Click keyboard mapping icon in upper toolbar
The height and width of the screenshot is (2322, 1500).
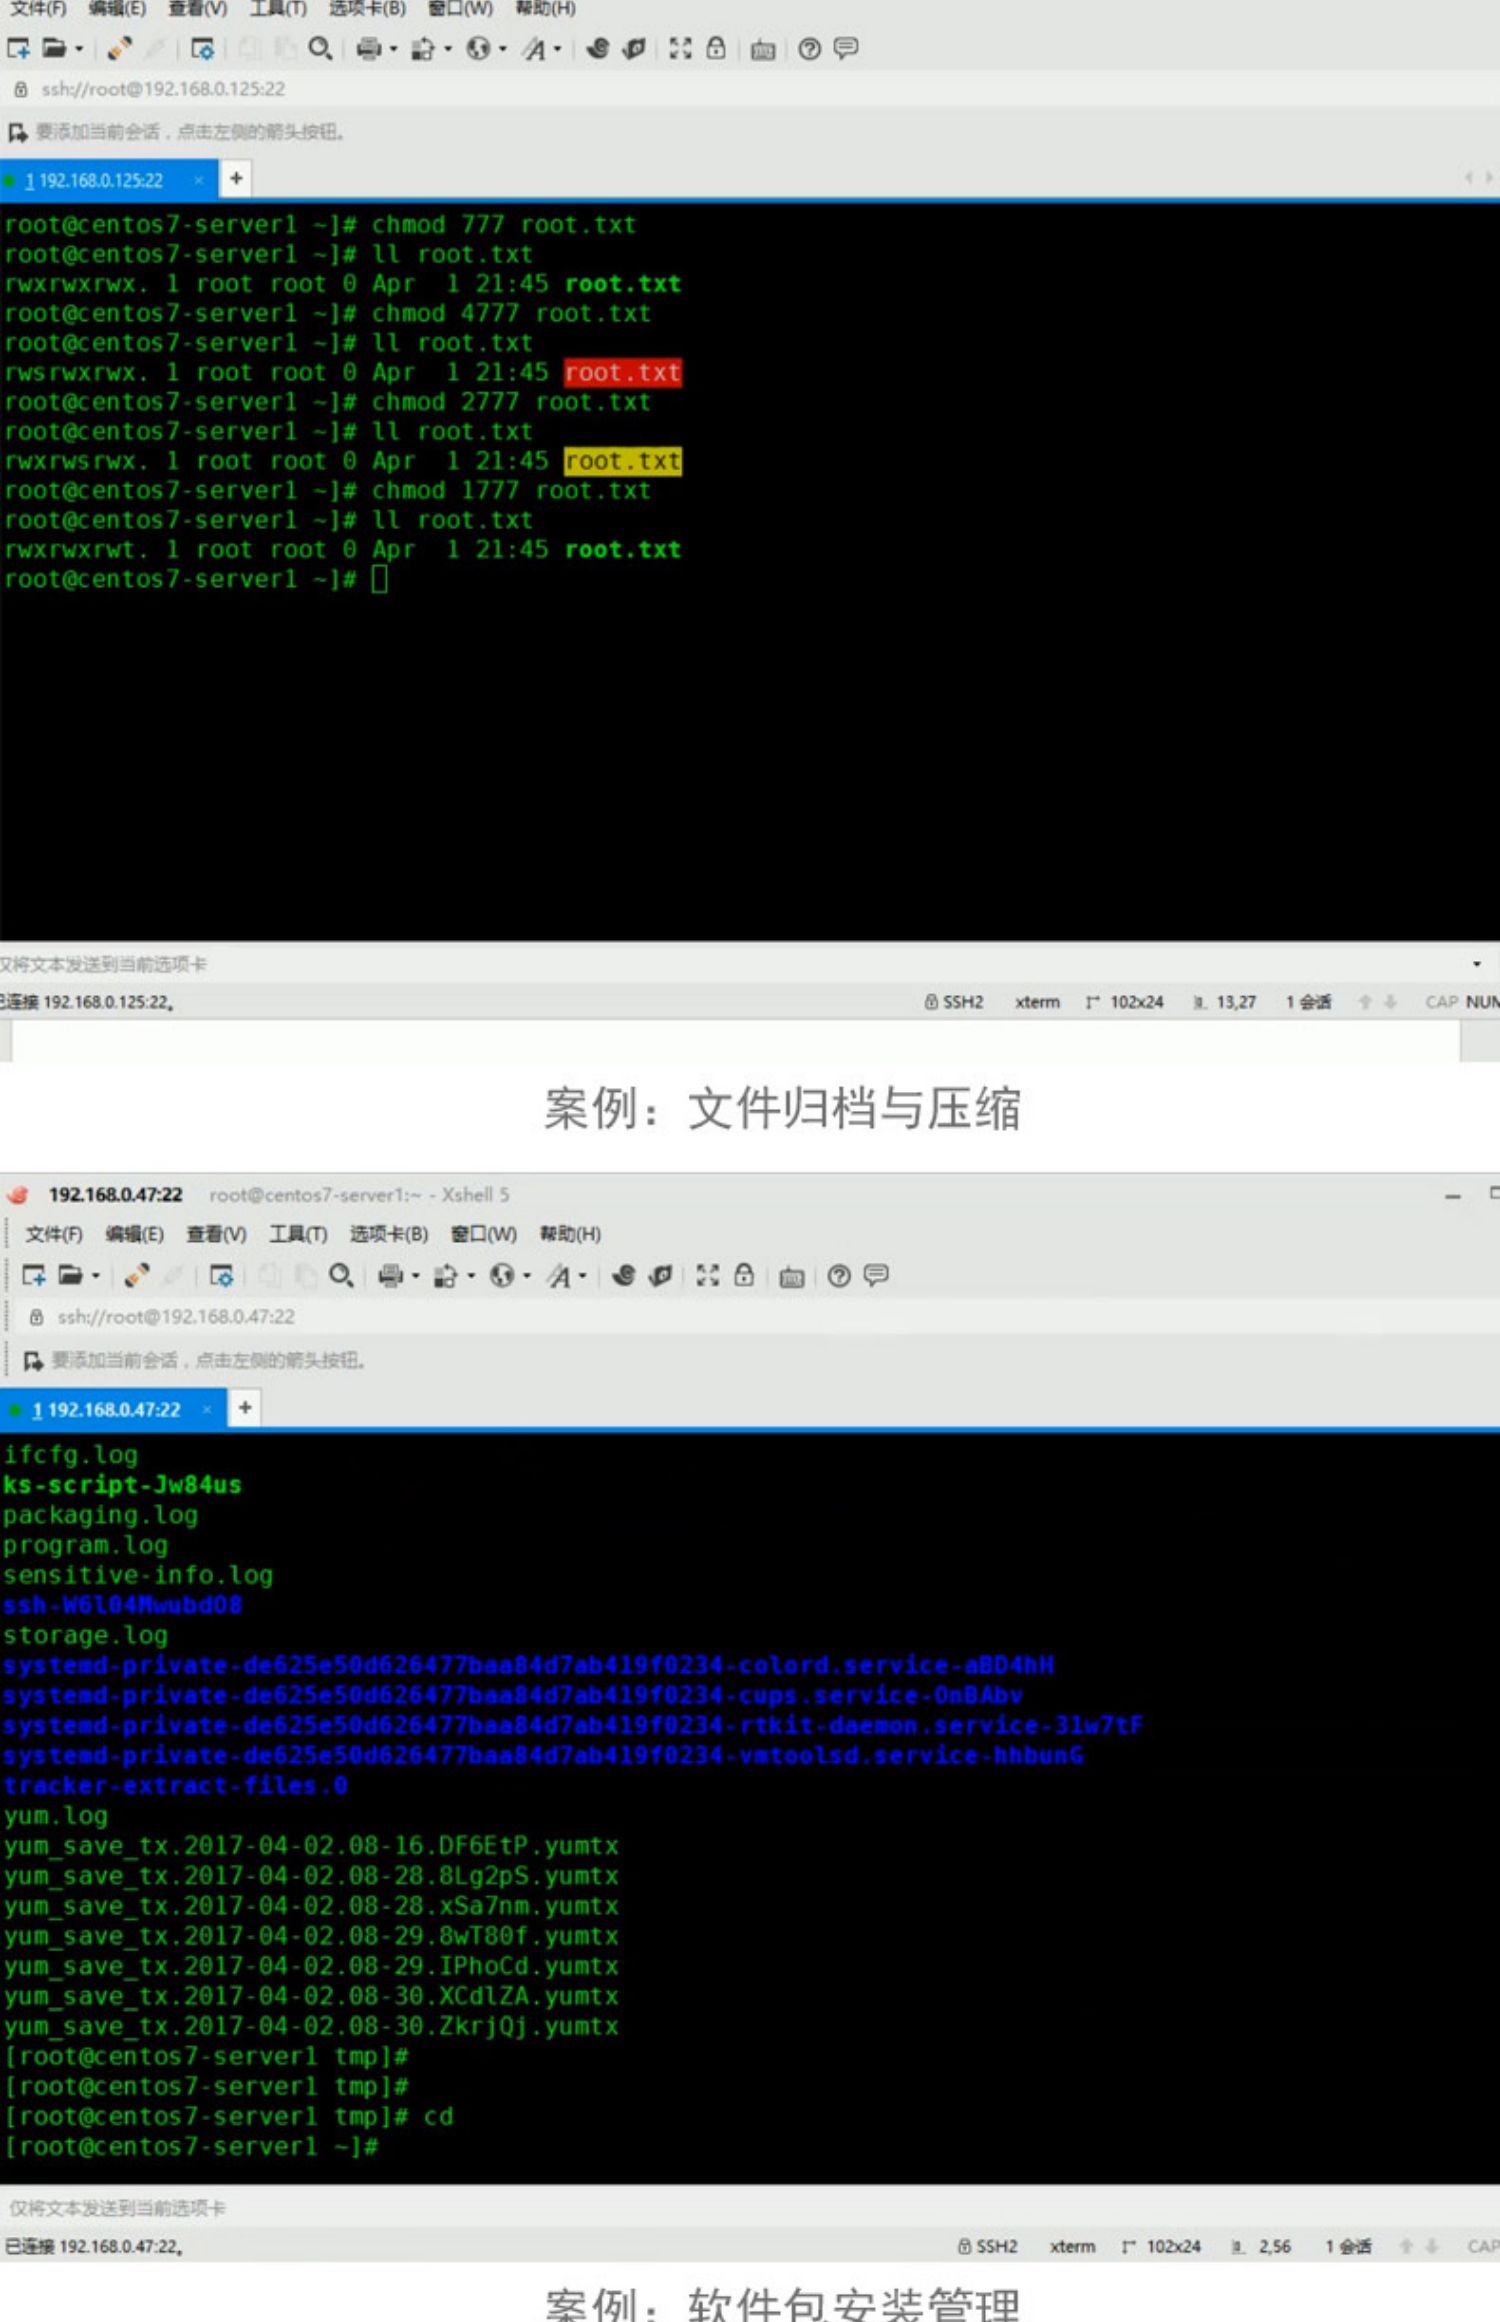point(763,49)
